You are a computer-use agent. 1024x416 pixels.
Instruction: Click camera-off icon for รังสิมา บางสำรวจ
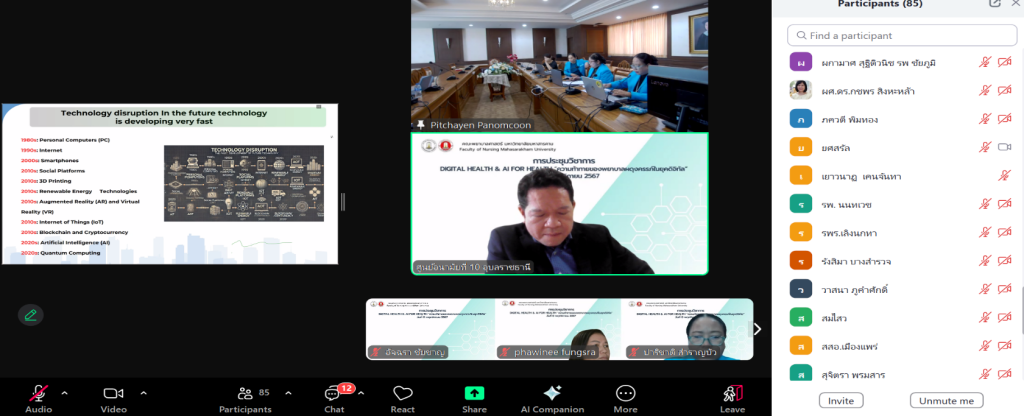pyautogui.click(x=1004, y=261)
